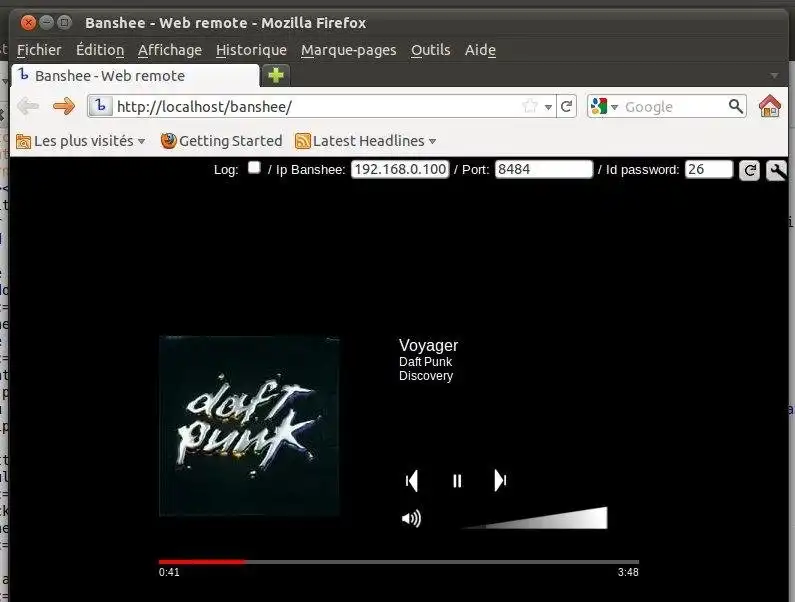This screenshot has width=795, height=602.
Task: Refresh the Banshee connection settings
Action: [x=749, y=170]
